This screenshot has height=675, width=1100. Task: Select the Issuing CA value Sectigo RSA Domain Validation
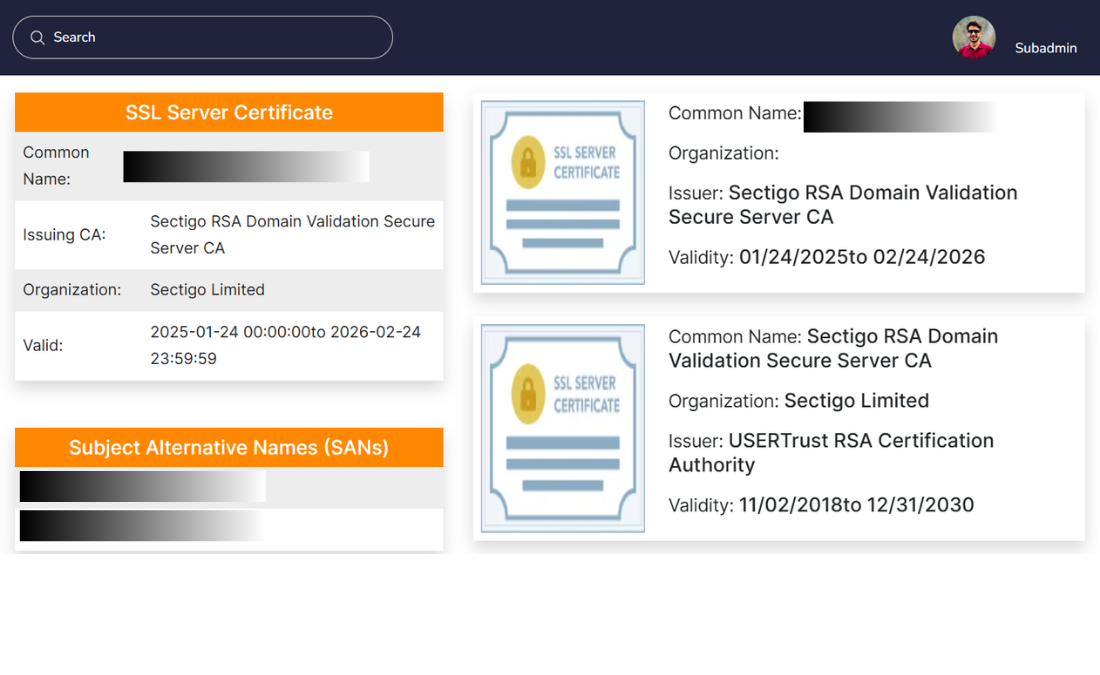pyautogui.click(x=293, y=234)
